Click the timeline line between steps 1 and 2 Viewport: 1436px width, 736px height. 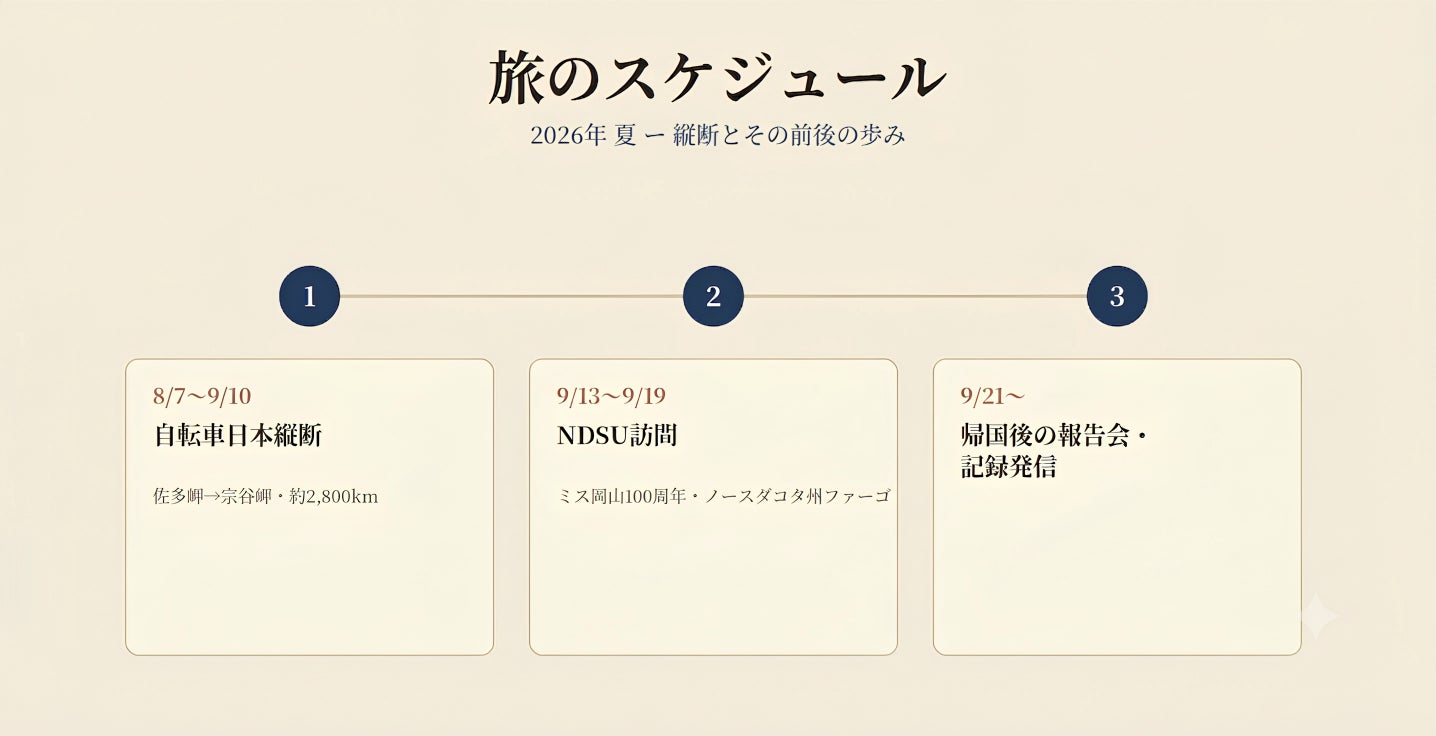click(511, 296)
